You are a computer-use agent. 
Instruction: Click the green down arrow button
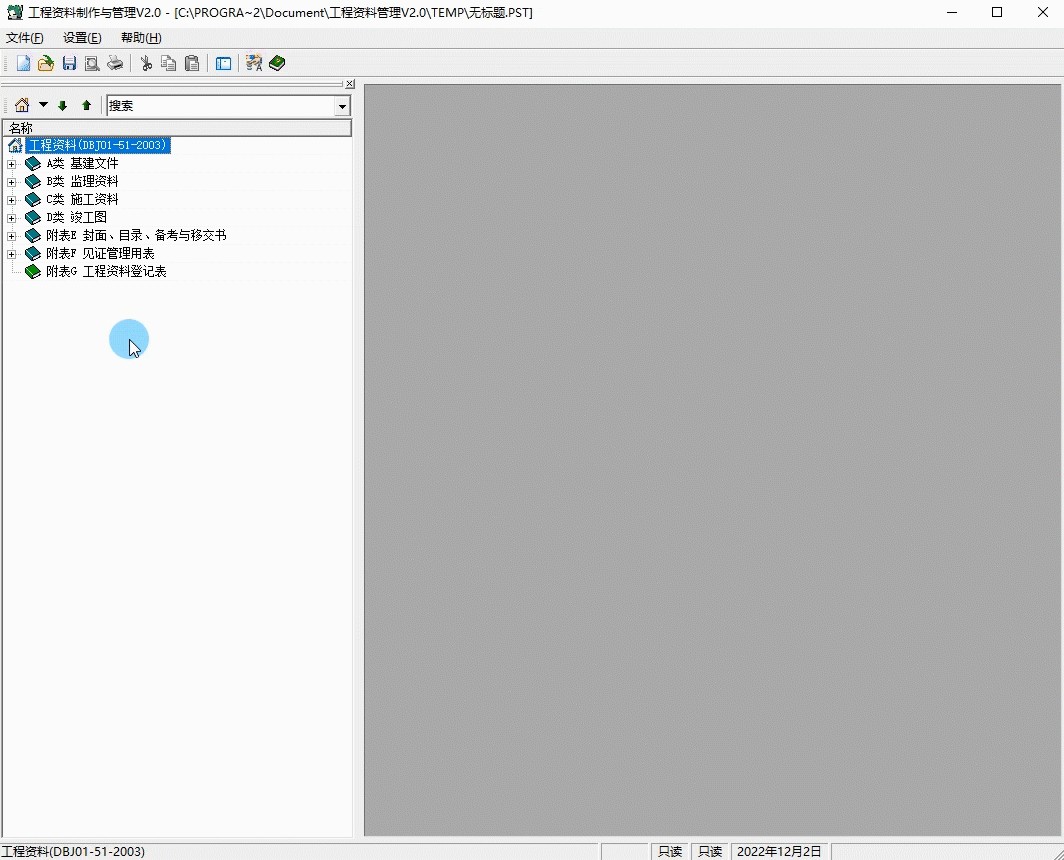click(x=63, y=106)
